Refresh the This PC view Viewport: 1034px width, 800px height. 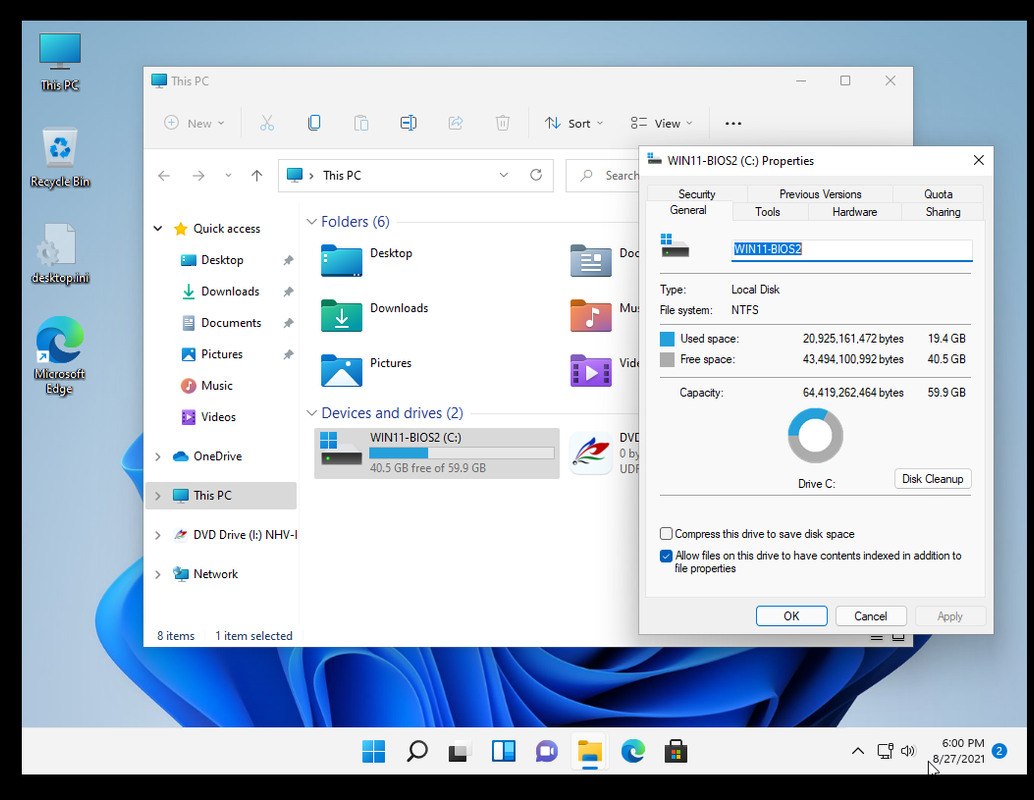(536, 175)
